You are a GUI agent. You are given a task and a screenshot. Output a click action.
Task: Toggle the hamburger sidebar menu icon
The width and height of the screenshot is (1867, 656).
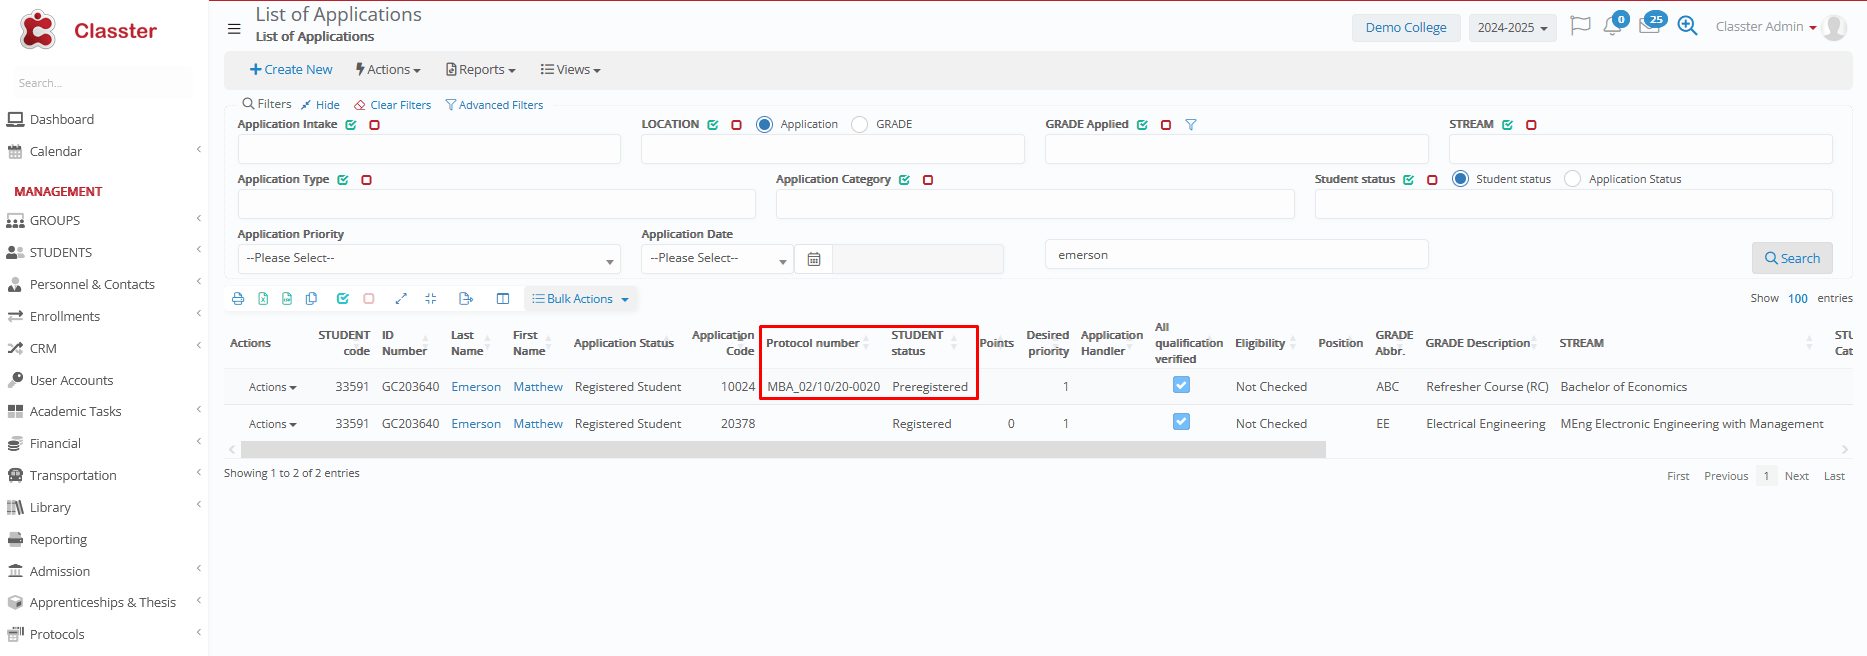click(234, 29)
